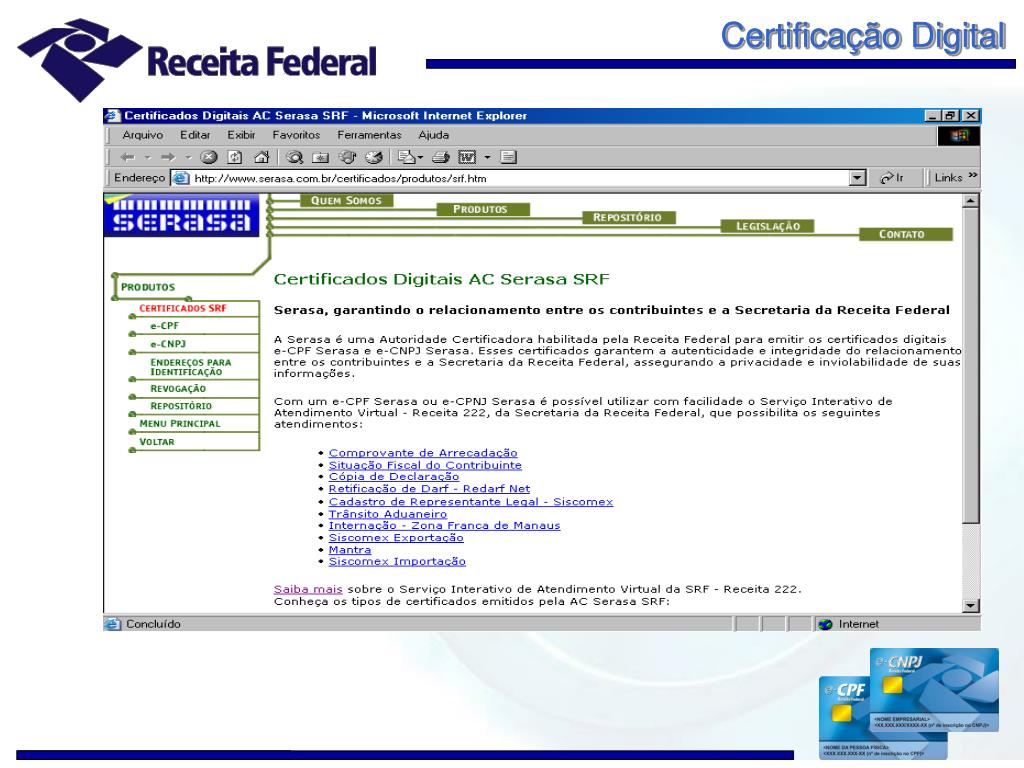The height and width of the screenshot is (768, 1024).
Task: Click the browser Forward arrow button
Action: coord(168,157)
